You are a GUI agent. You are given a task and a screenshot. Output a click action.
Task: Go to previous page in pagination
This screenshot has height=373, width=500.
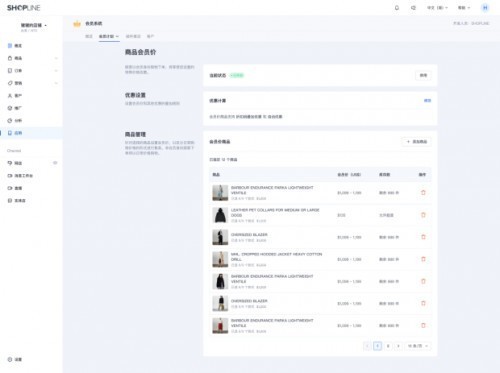[367, 346]
